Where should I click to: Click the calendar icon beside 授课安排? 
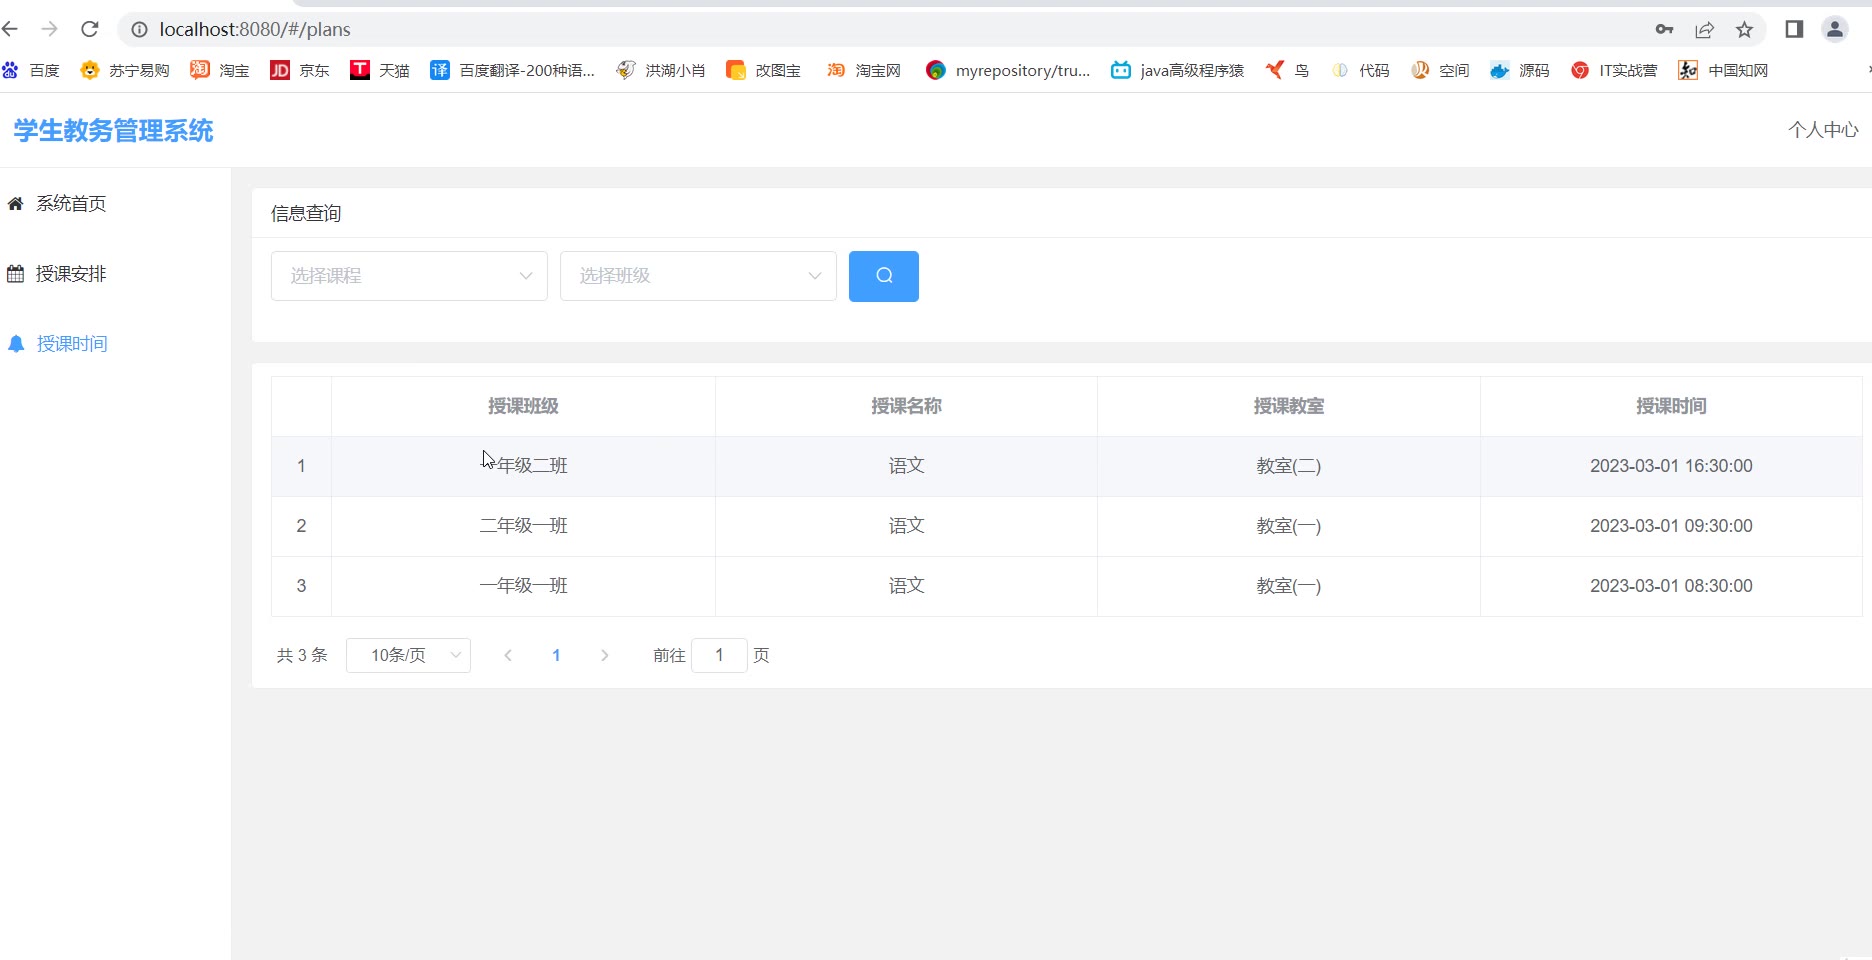(16, 274)
